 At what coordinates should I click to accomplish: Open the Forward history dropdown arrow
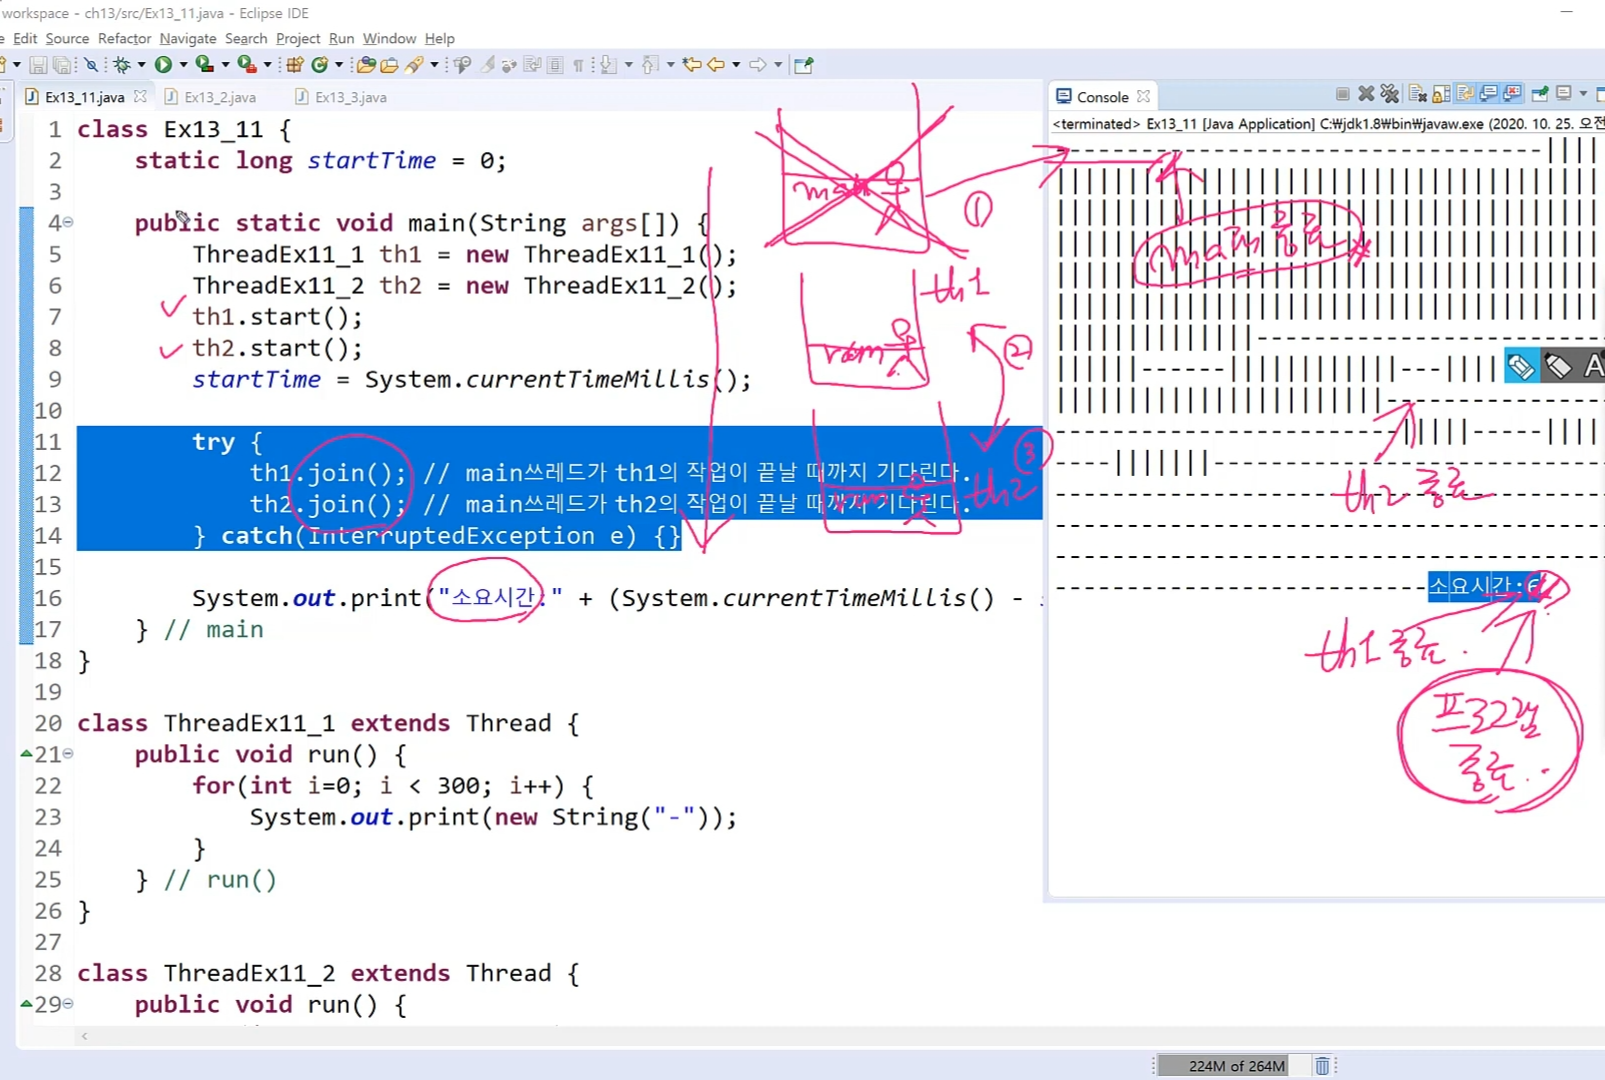[778, 65]
